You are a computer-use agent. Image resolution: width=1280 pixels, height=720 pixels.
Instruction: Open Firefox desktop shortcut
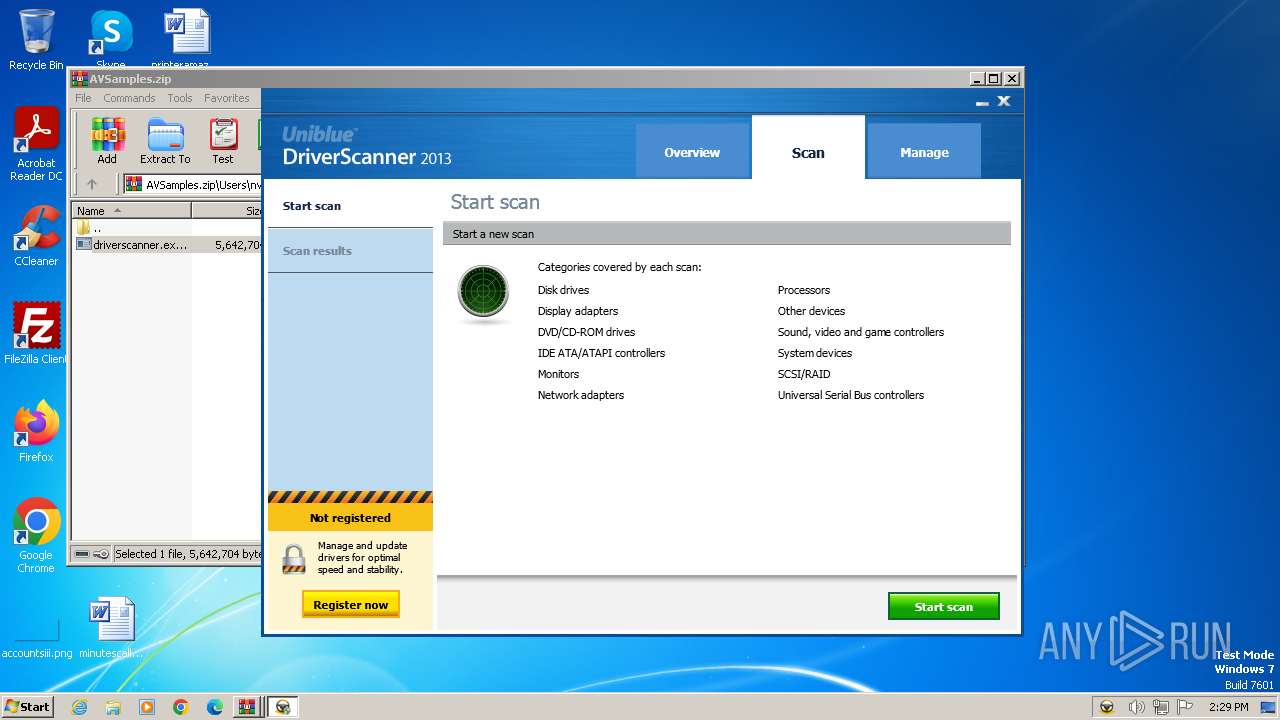click(36, 431)
